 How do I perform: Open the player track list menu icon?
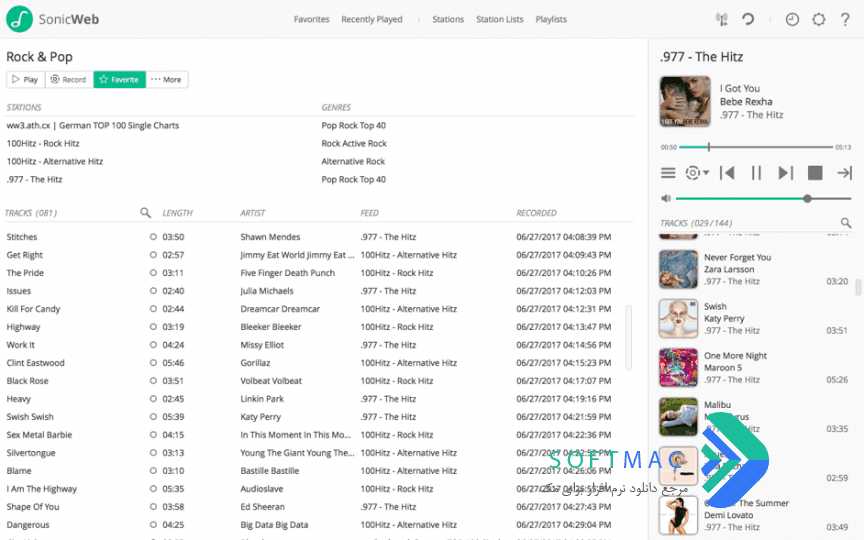point(668,173)
